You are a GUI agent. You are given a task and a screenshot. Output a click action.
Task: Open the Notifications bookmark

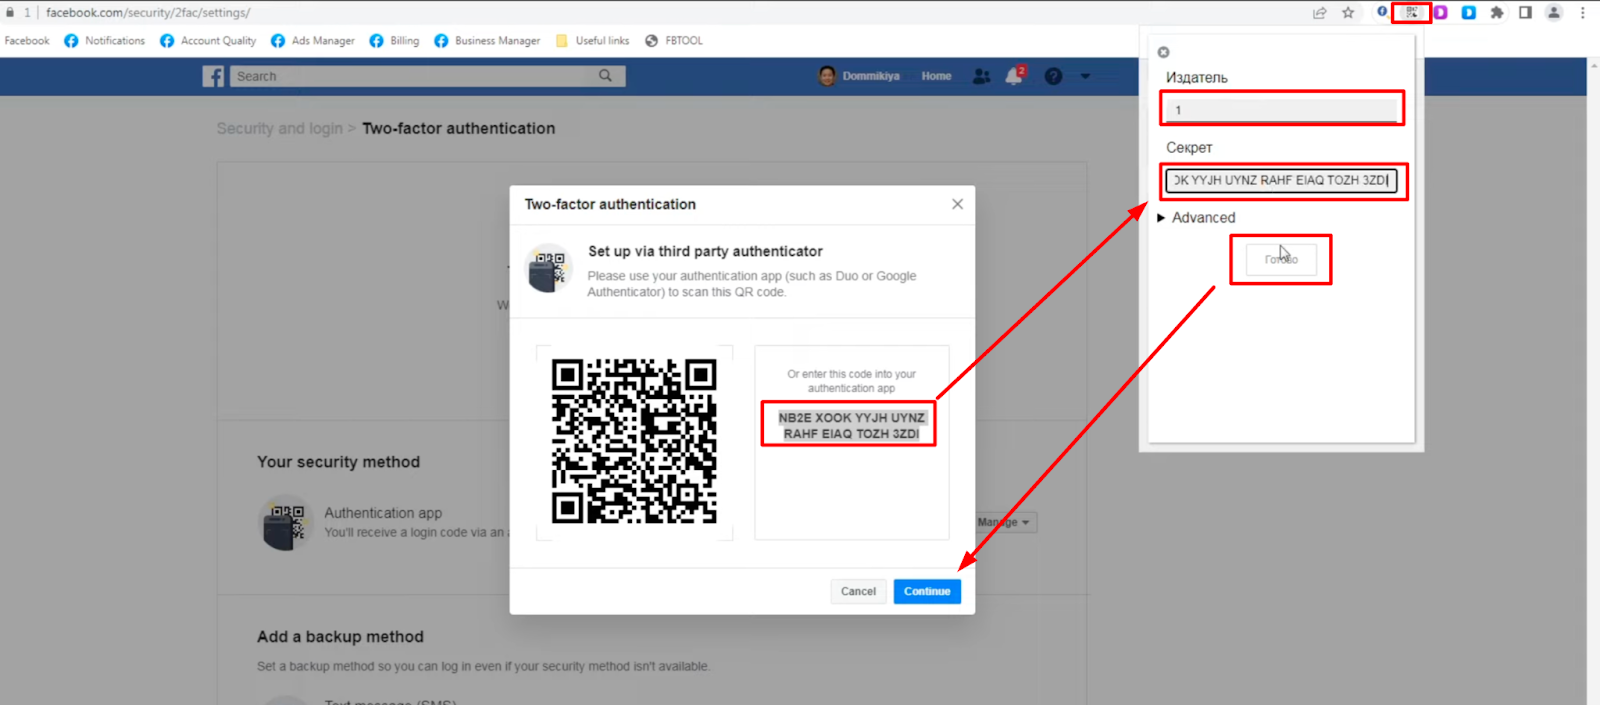coord(104,41)
